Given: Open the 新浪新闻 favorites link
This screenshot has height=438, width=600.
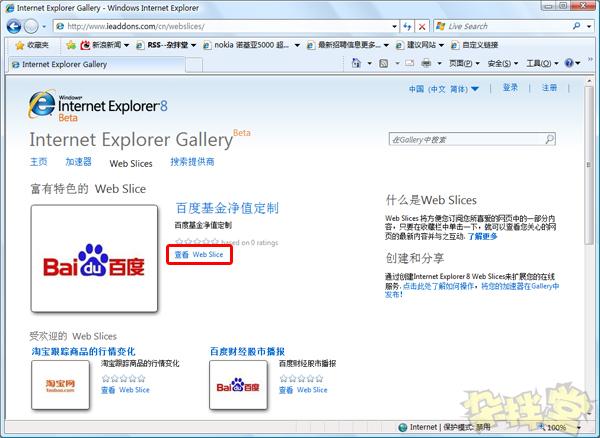Looking at the screenshot, I should pyautogui.click(x=101, y=45).
